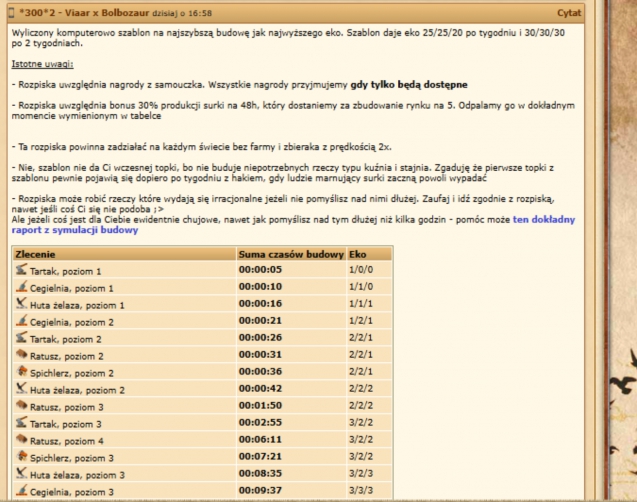The image size is (637, 502).
Task: Click the Cegielnia poziom 1 clay pit icon
Action: [x=22, y=287]
